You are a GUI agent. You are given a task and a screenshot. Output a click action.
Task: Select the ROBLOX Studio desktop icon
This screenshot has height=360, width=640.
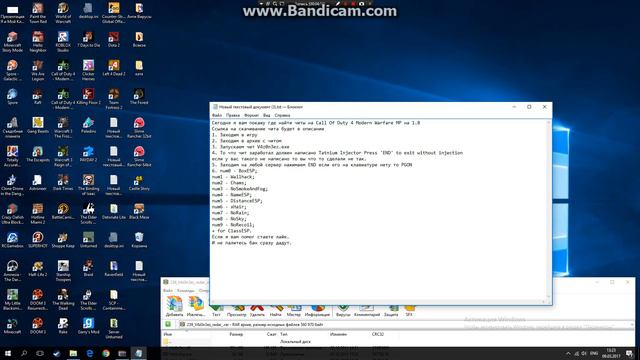pos(63,42)
